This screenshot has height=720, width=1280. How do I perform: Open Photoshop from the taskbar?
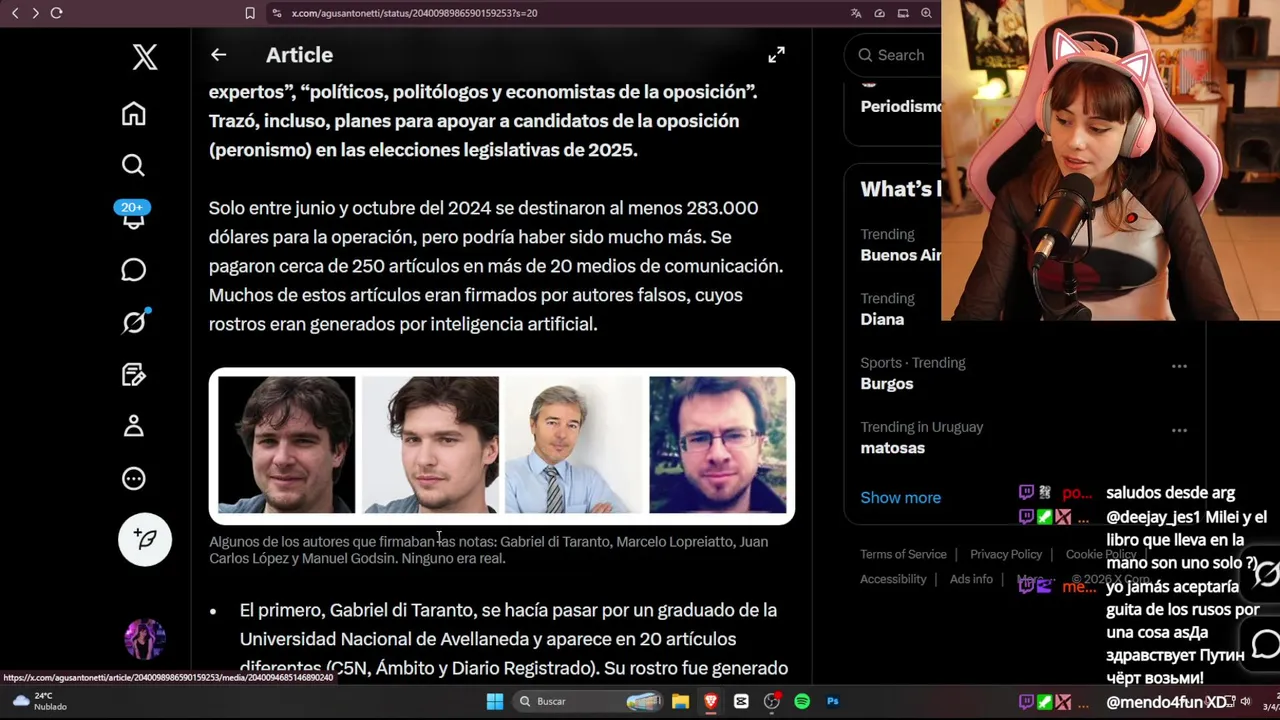[x=832, y=701]
